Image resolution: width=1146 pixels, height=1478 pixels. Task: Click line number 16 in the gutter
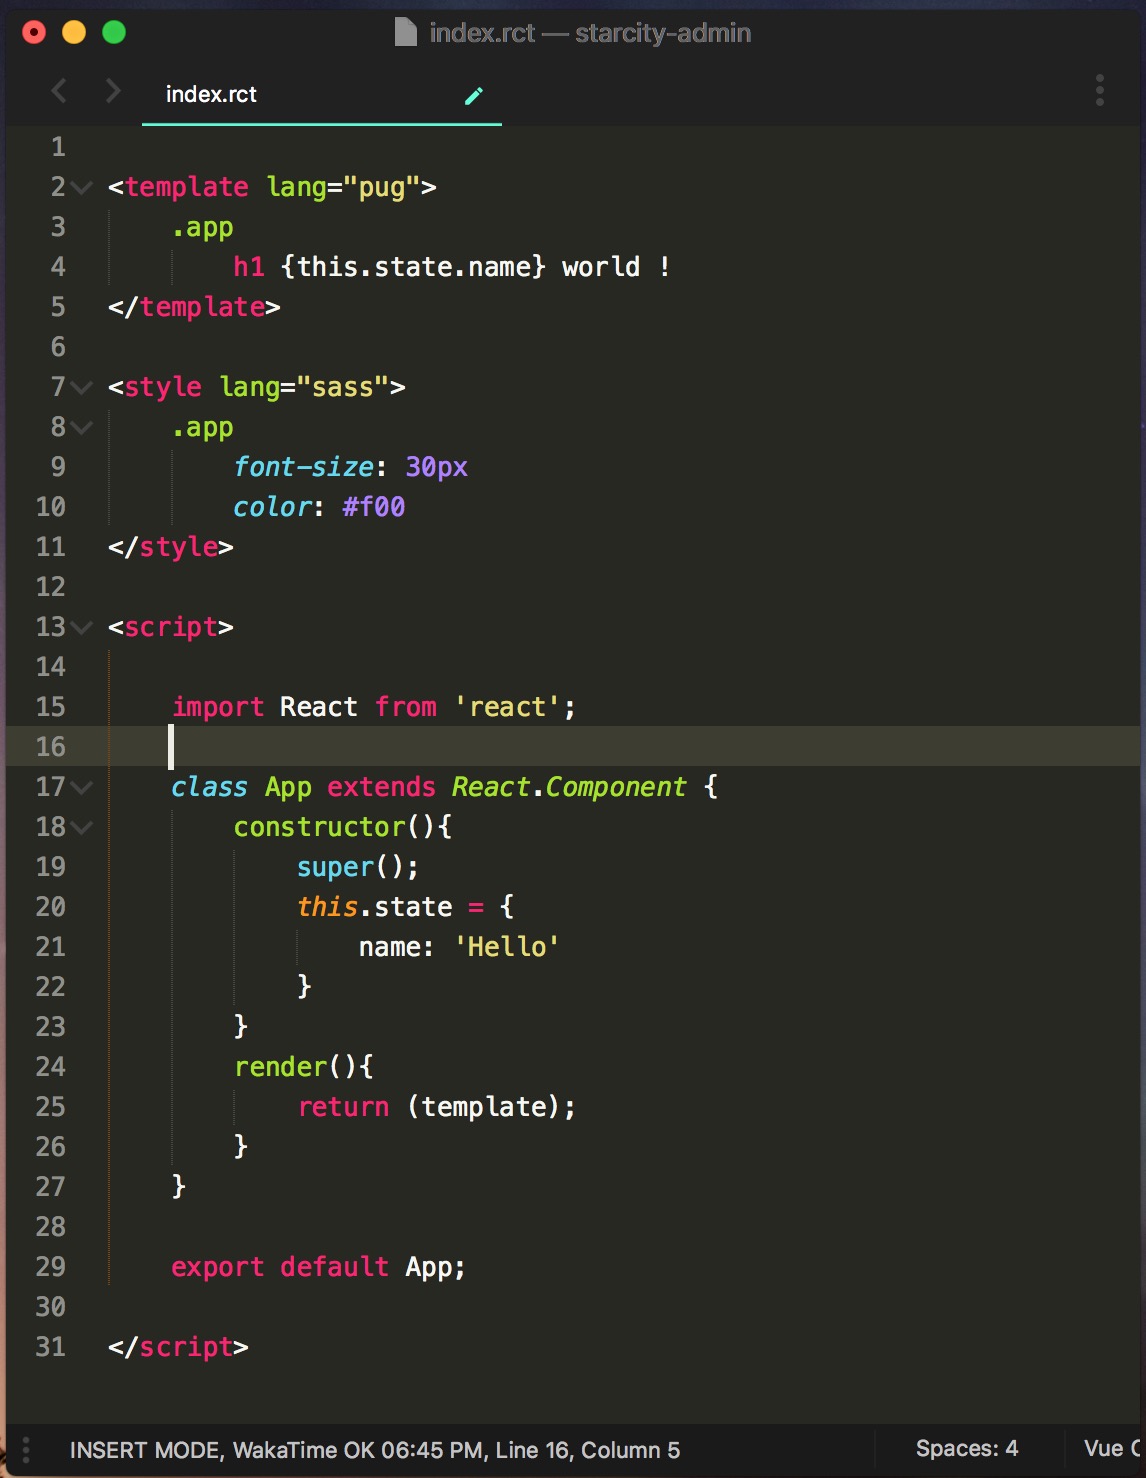pos(49,747)
